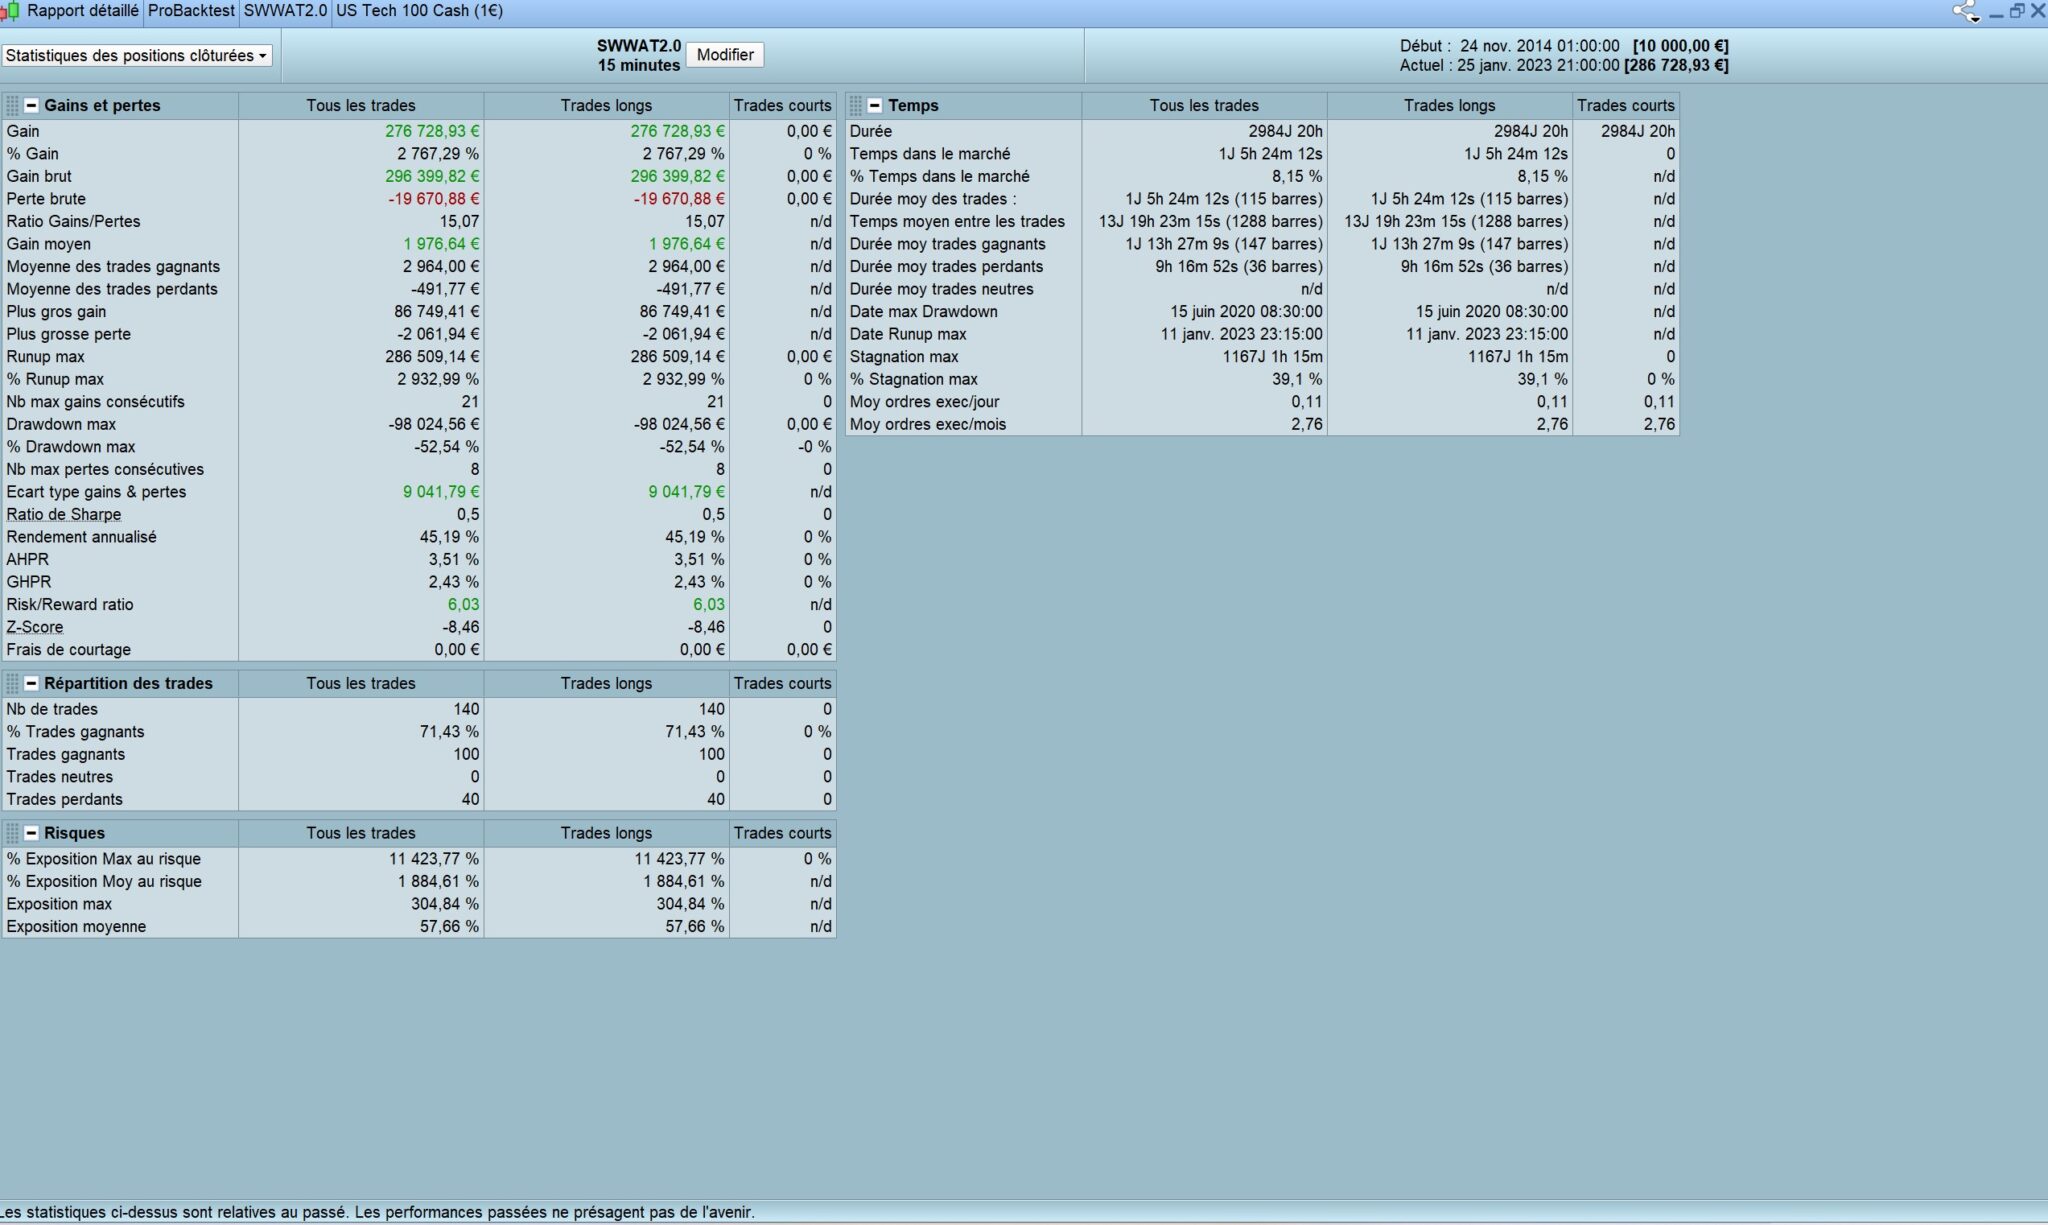Collapse the Répartition des trades section

[x=32, y=684]
